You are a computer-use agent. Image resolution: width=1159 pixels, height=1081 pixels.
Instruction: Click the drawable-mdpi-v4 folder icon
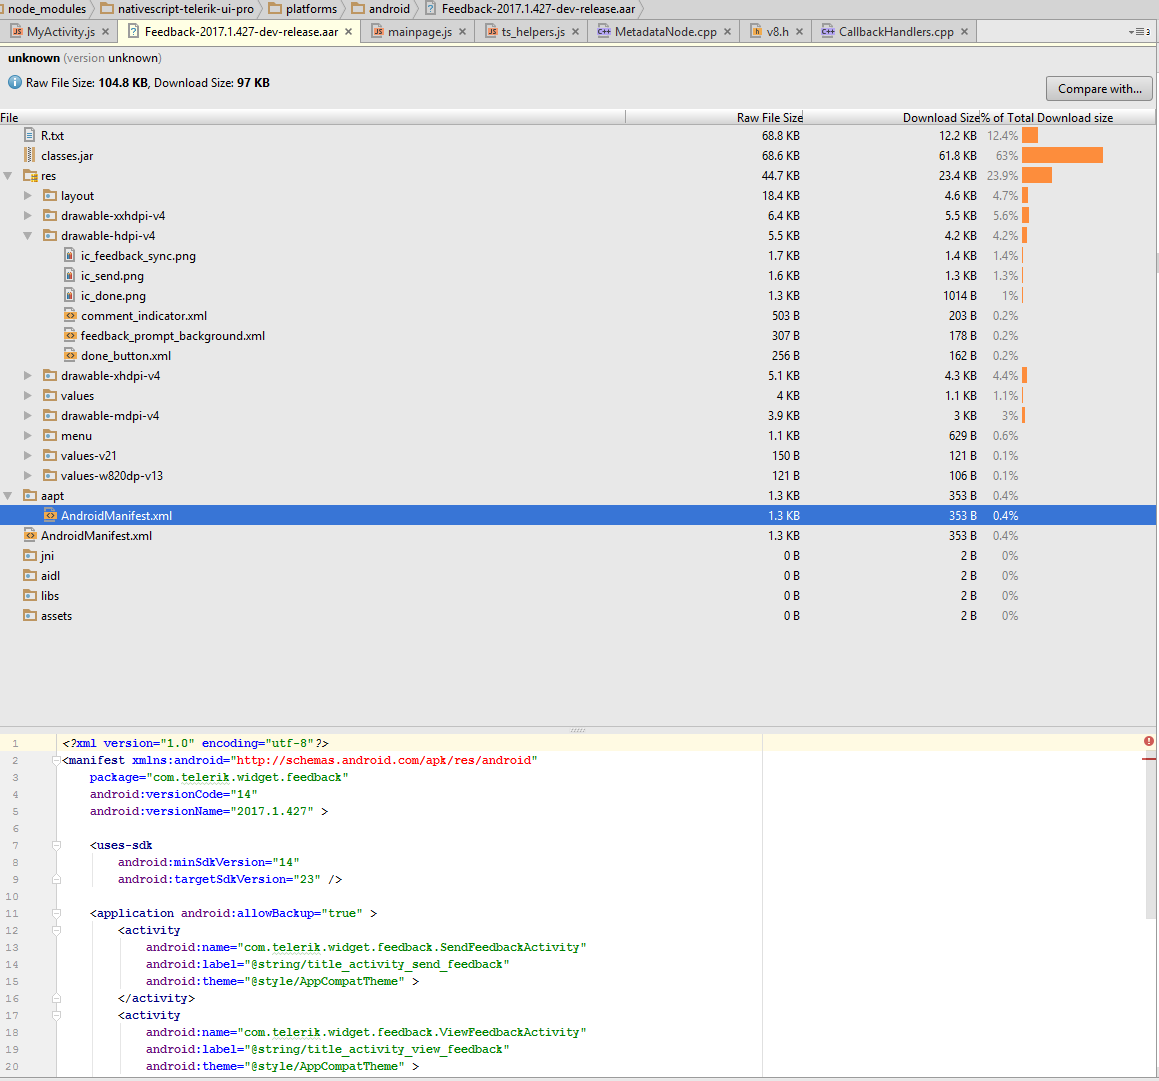tap(50, 415)
